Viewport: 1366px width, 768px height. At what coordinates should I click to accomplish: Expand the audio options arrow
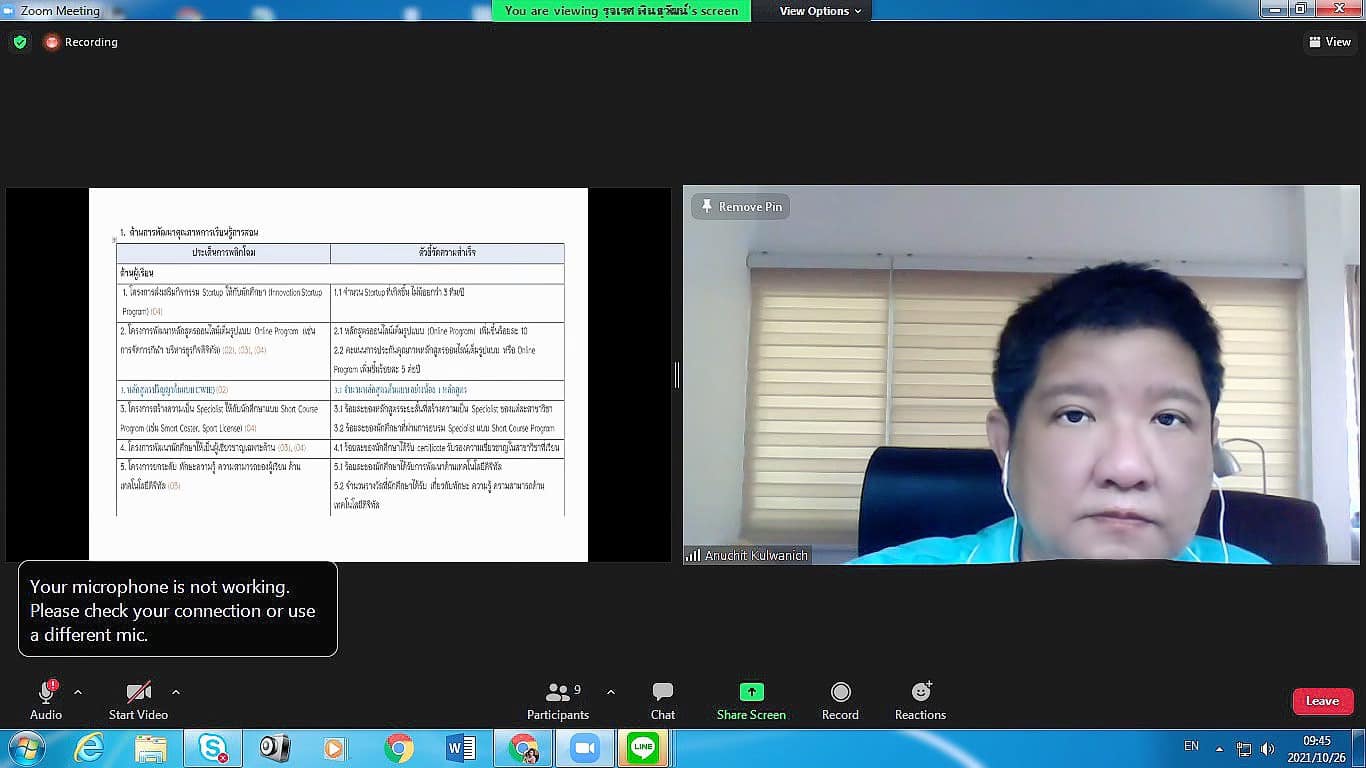tap(78, 692)
